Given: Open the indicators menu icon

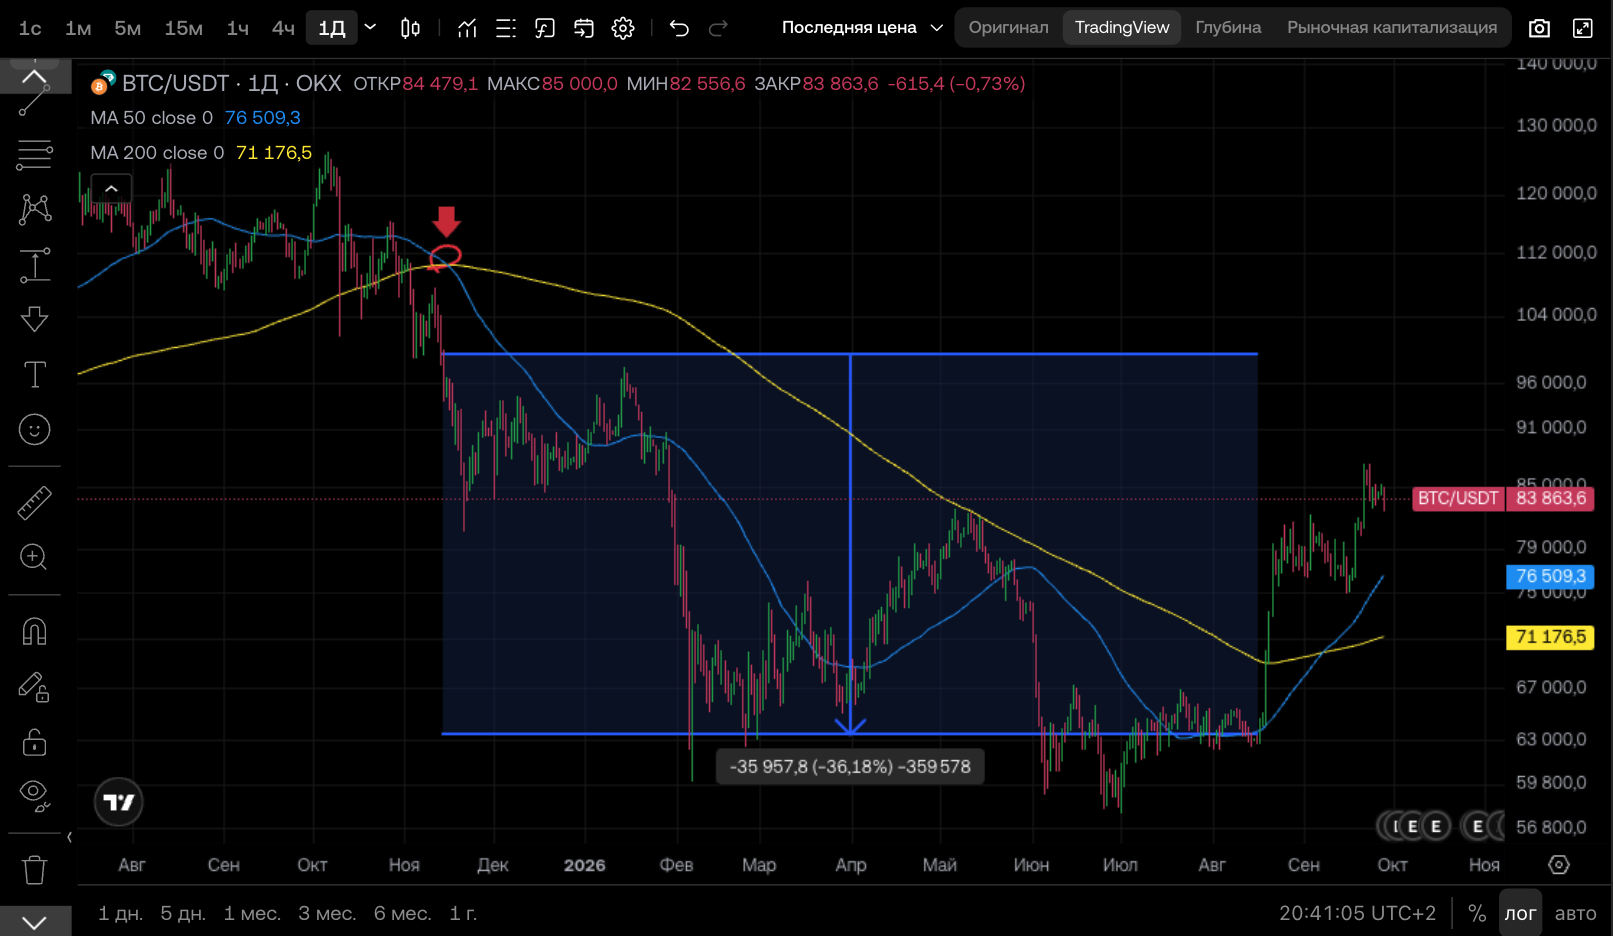Looking at the screenshot, I should click(x=467, y=28).
